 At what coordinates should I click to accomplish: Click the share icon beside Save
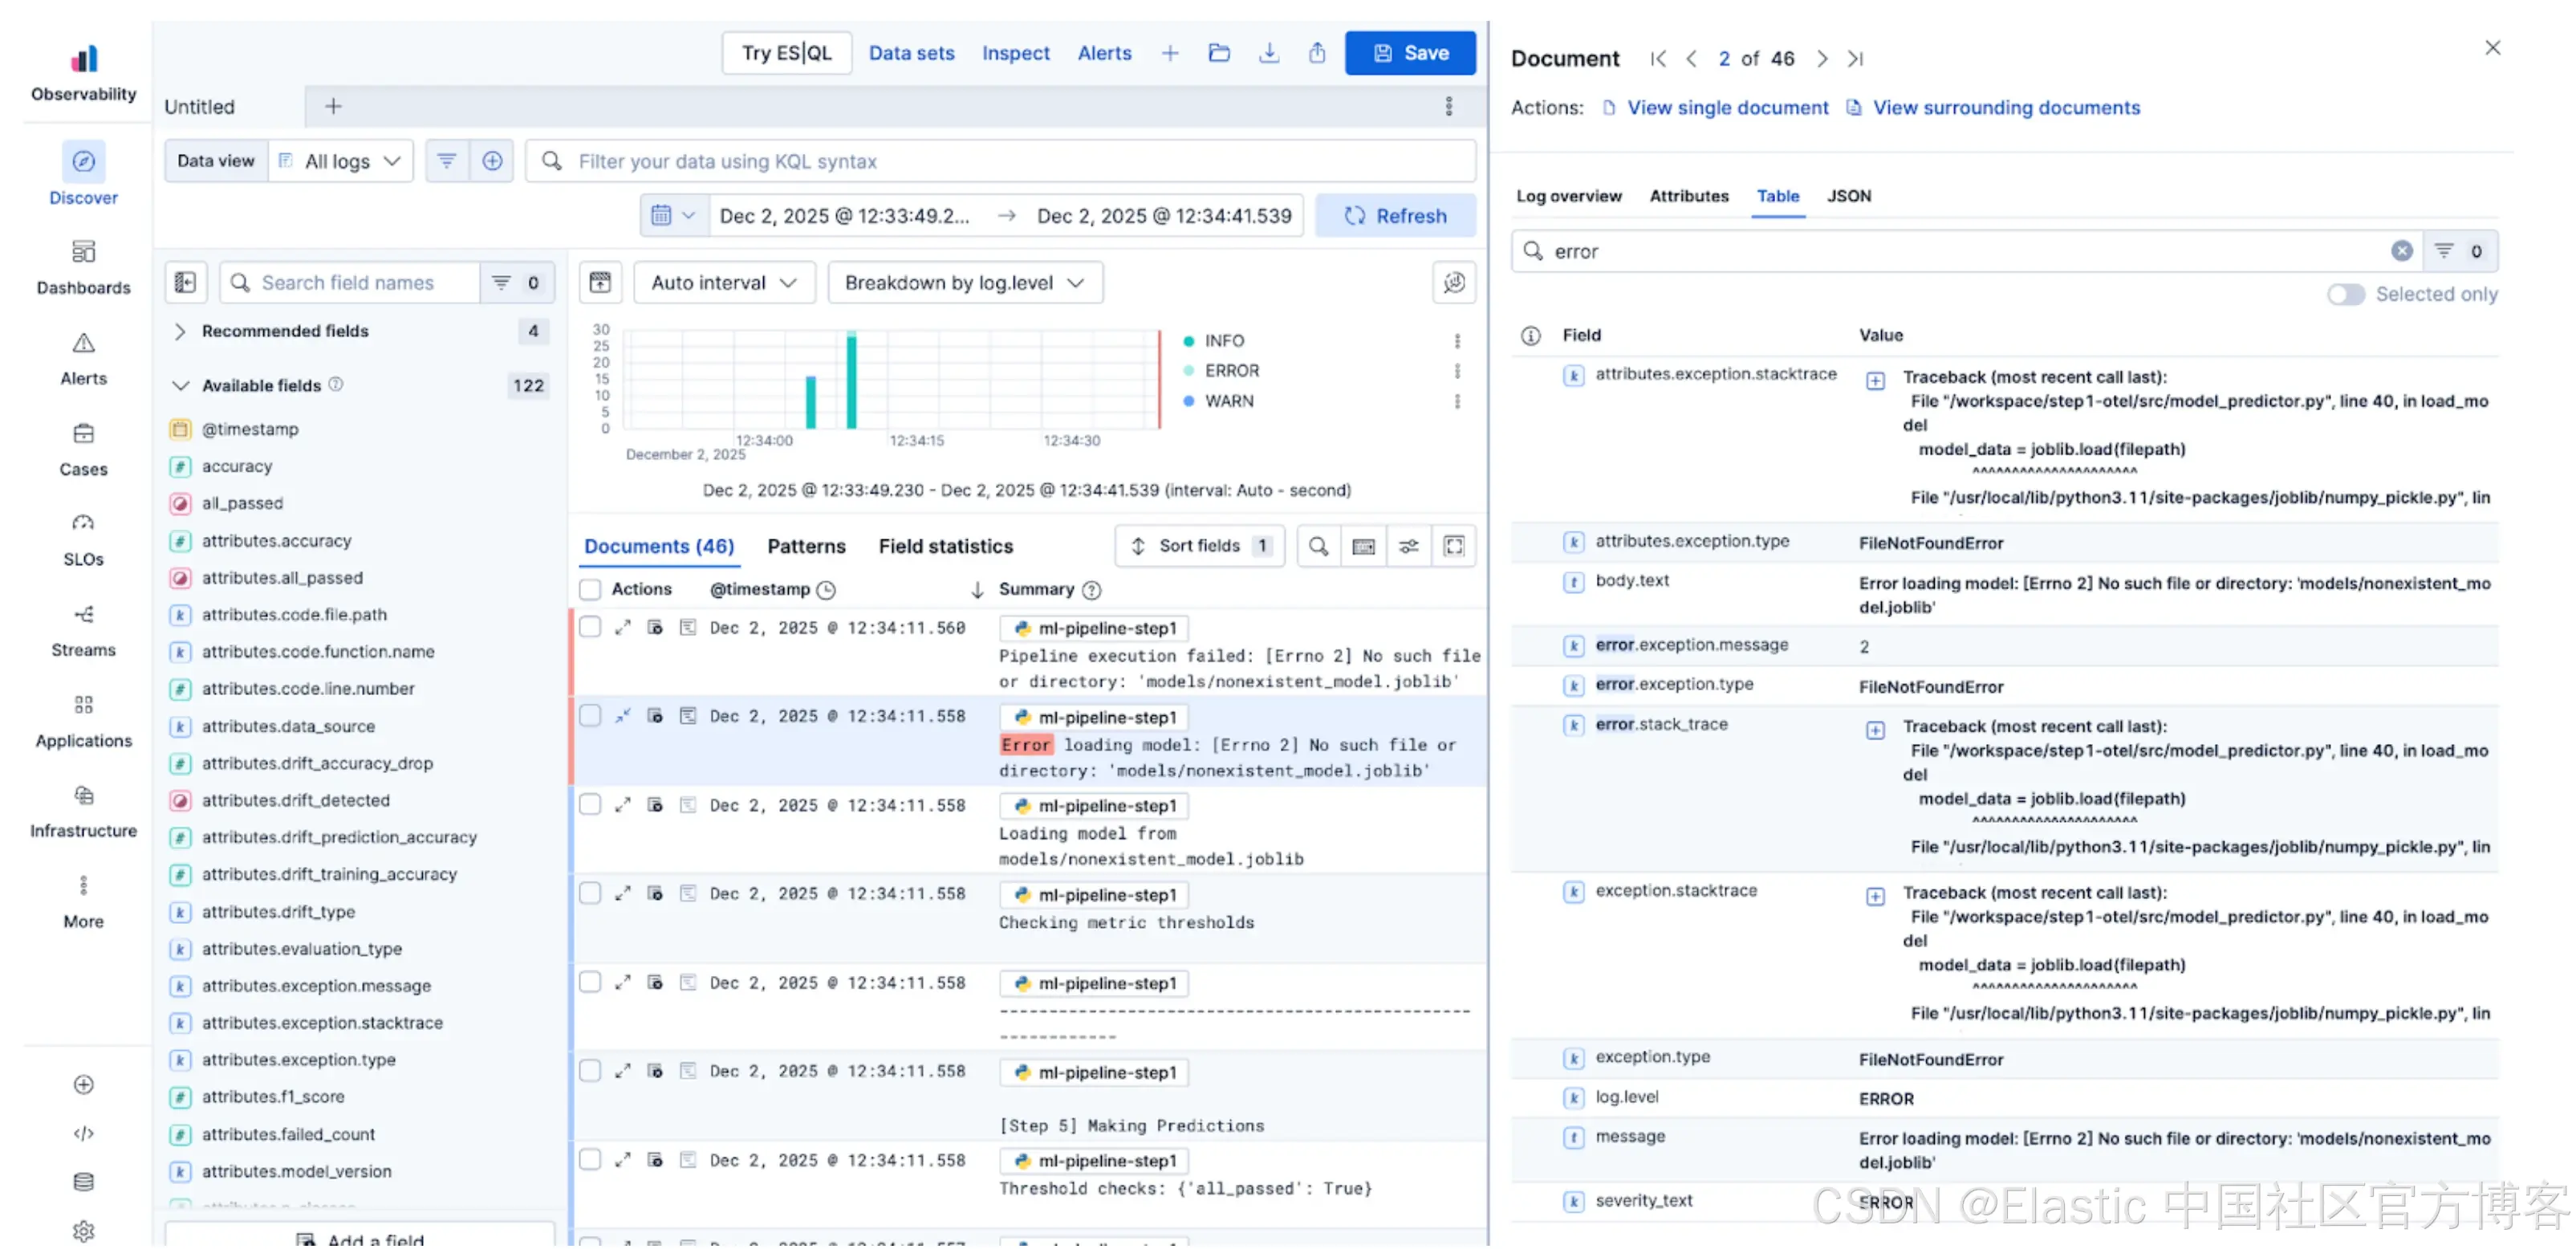tap(1317, 53)
